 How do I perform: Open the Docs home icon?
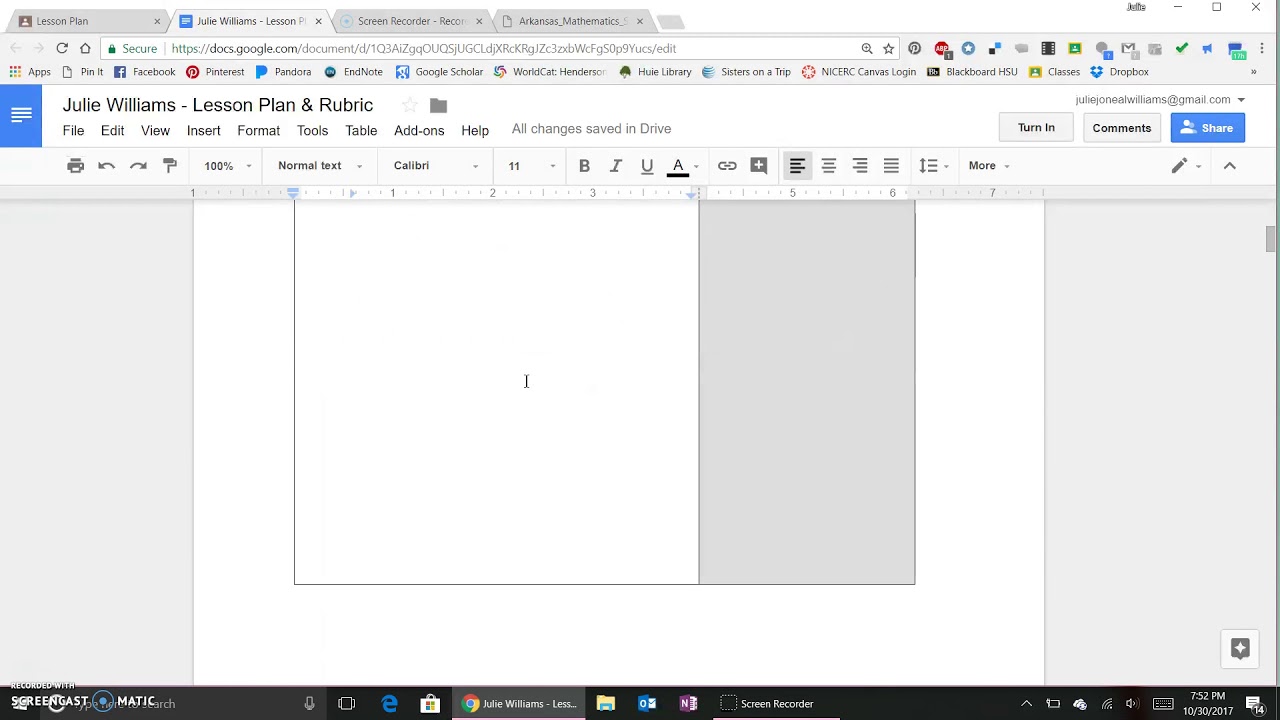(x=21, y=116)
